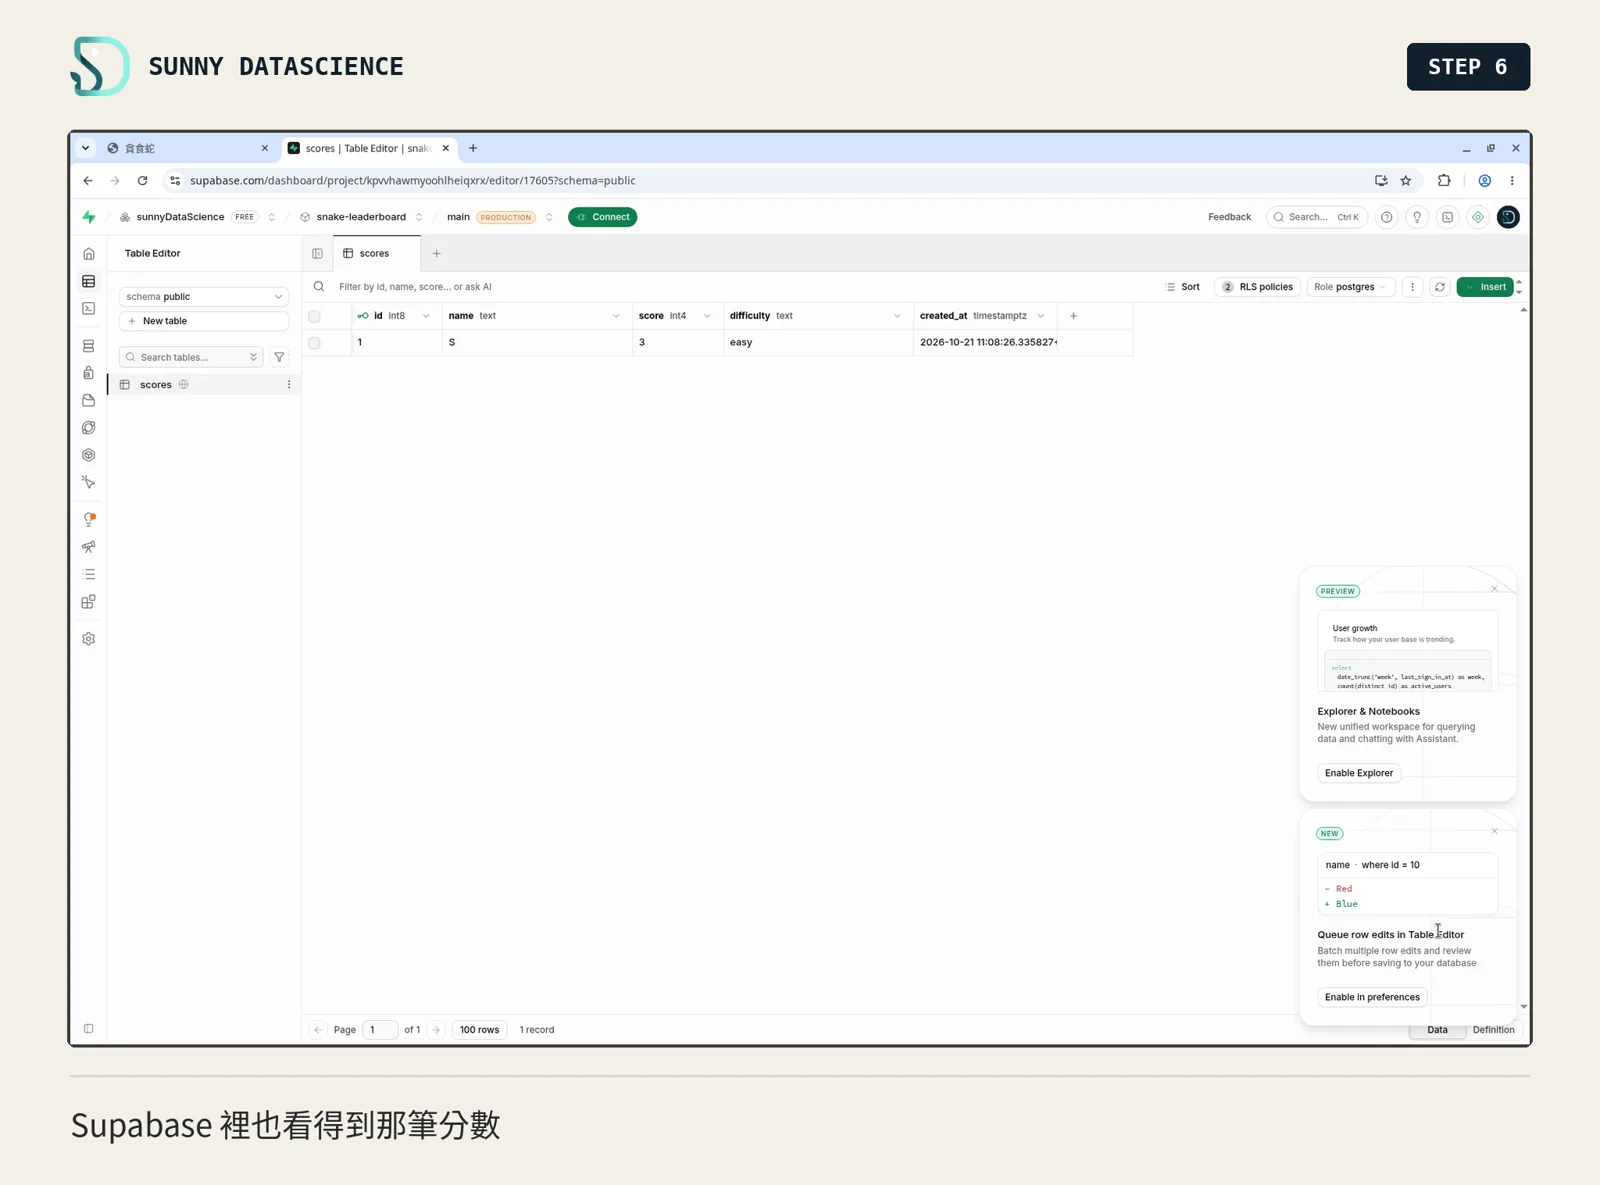Open the Authentication lock sidebar icon
Viewport: 1600px width, 1185px height.
[x=89, y=373]
